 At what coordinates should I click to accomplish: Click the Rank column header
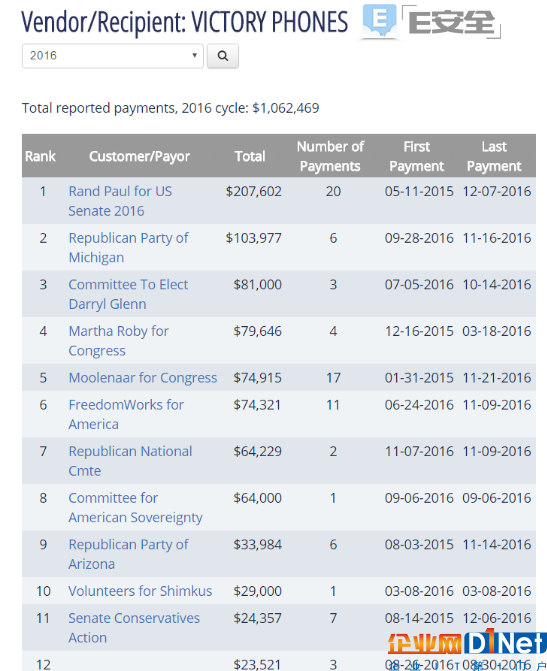40,156
